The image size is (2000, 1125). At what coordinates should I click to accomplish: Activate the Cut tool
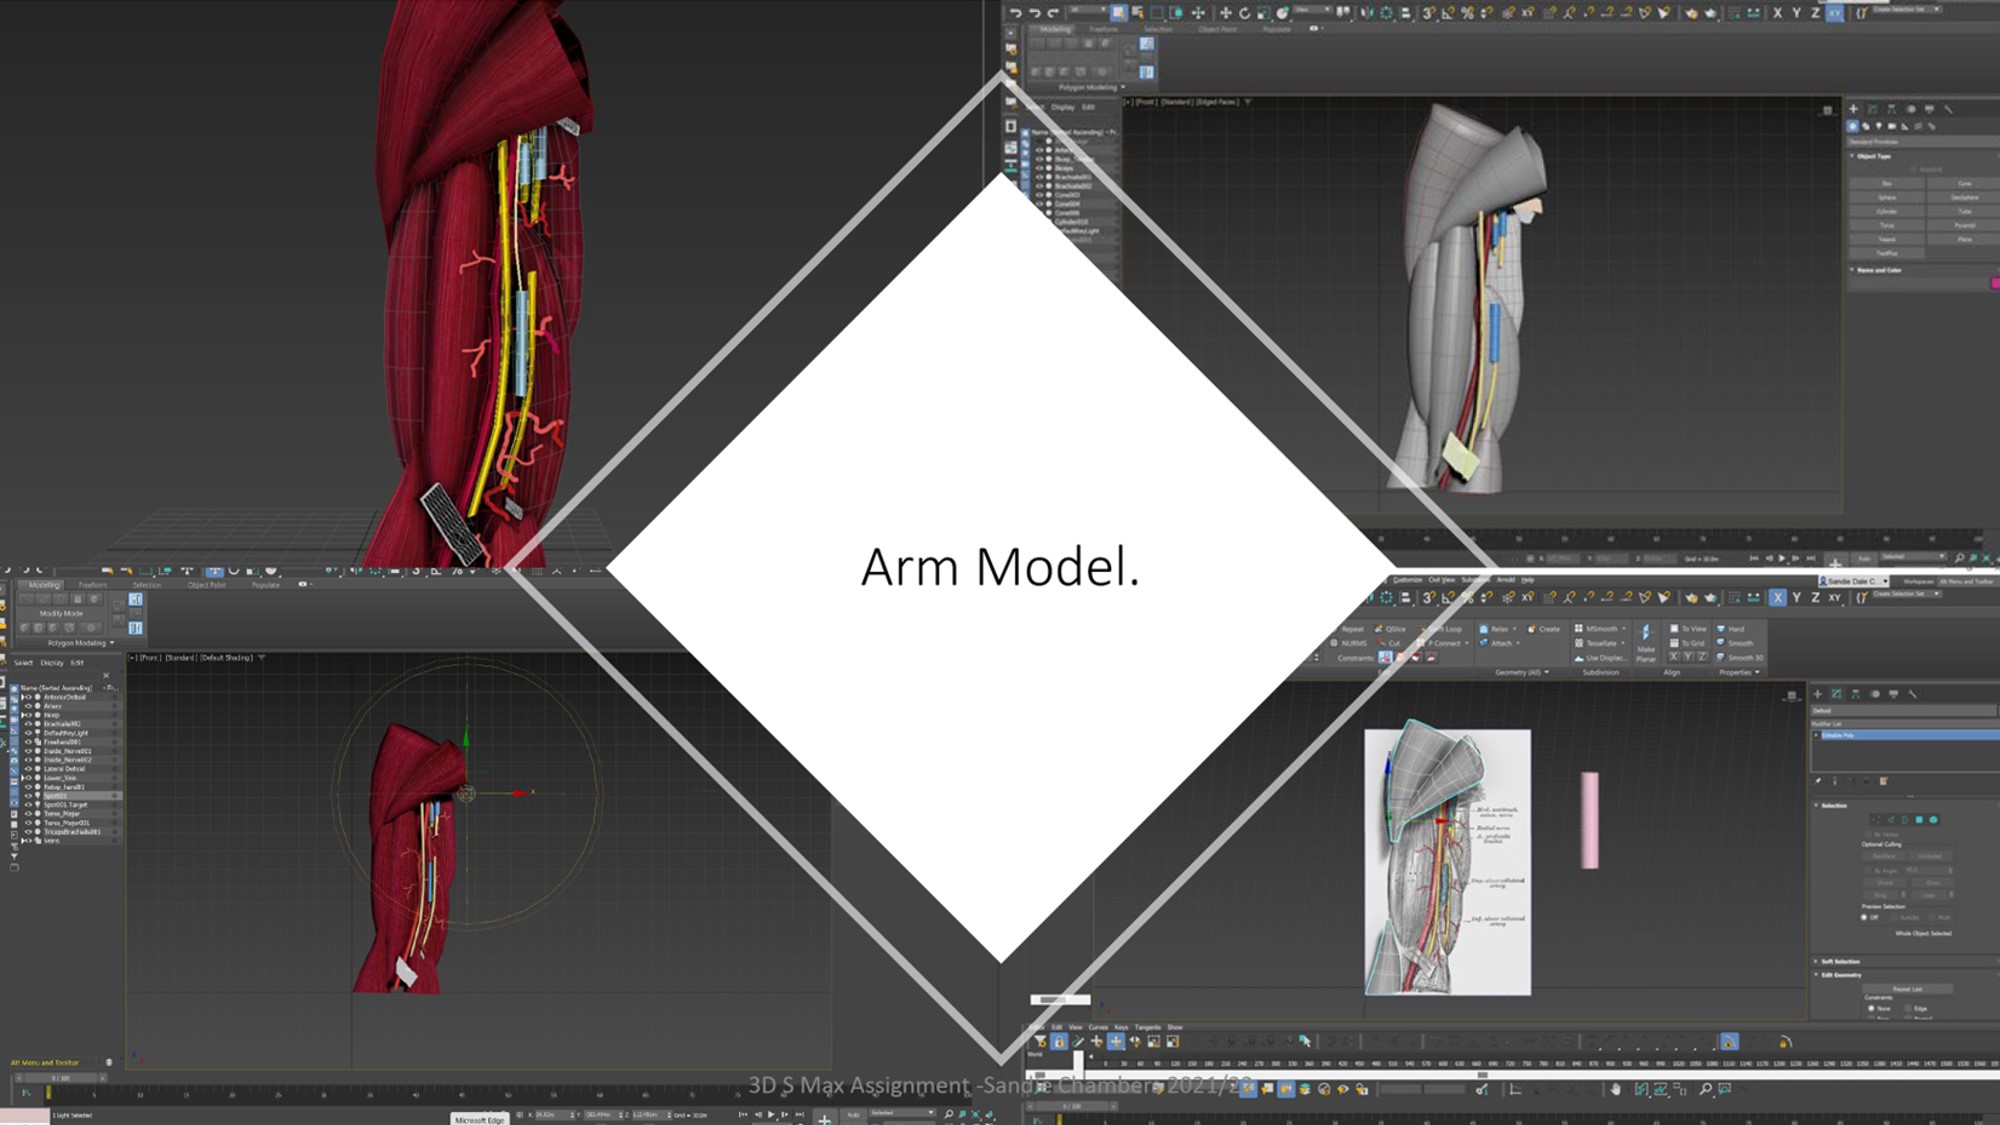pos(1388,643)
